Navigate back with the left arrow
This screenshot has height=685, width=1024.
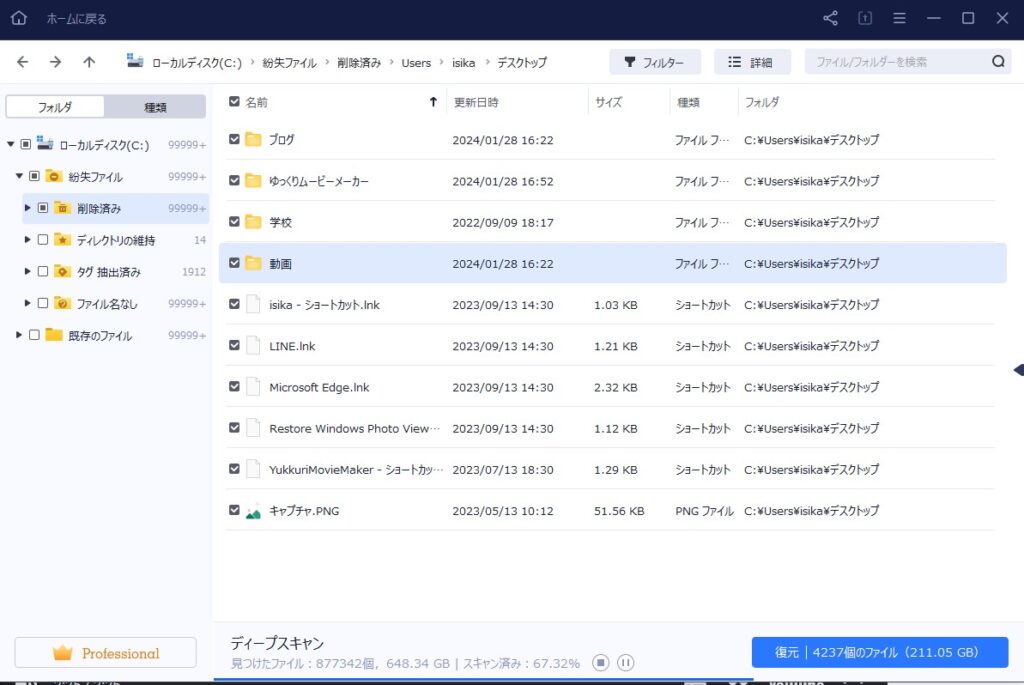pyautogui.click(x=23, y=62)
